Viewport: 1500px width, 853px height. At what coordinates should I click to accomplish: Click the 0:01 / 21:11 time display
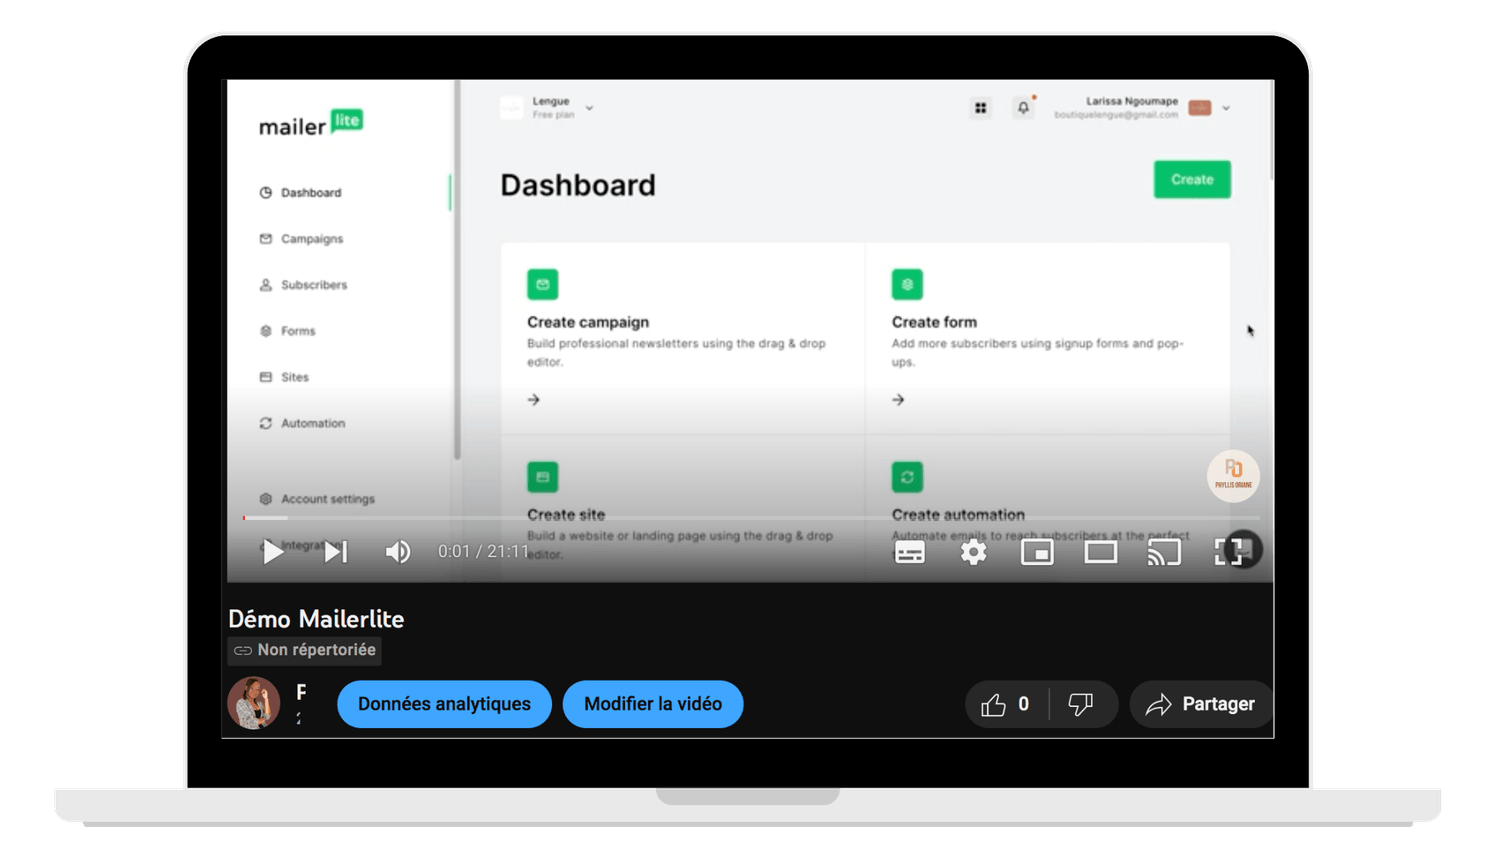pos(483,551)
